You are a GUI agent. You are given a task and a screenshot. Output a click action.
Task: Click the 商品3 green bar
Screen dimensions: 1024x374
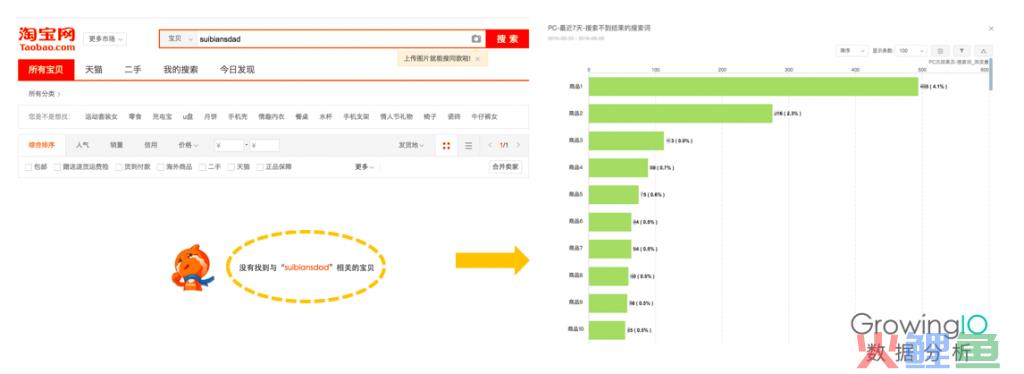click(626, 140)
